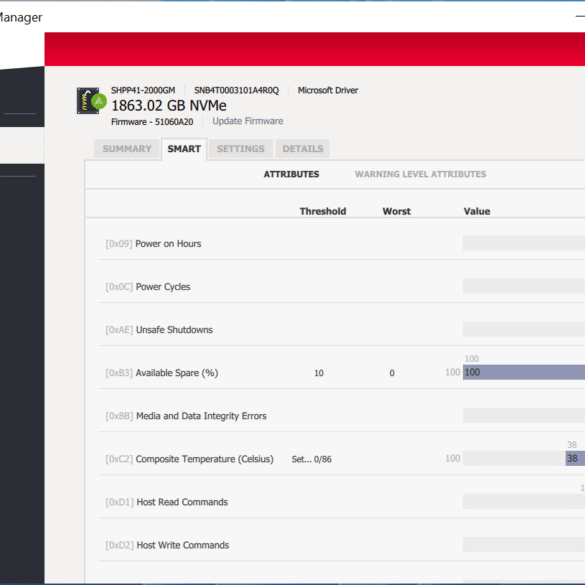Click the 1863.02 GB NVMe capacity title
This screenshot has height=585, width=585.
tap(169, 106)
